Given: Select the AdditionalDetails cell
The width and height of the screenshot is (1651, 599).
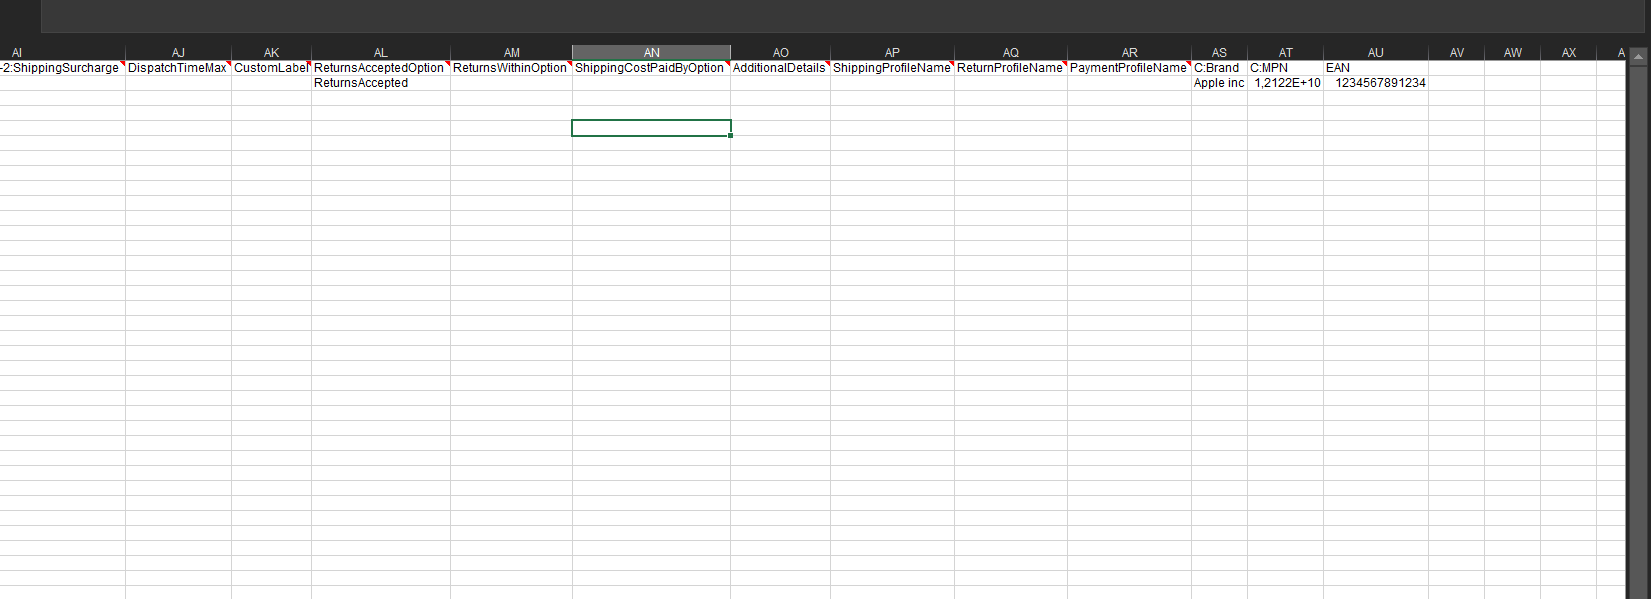Looking at the screenshot, I should point(779,68).
